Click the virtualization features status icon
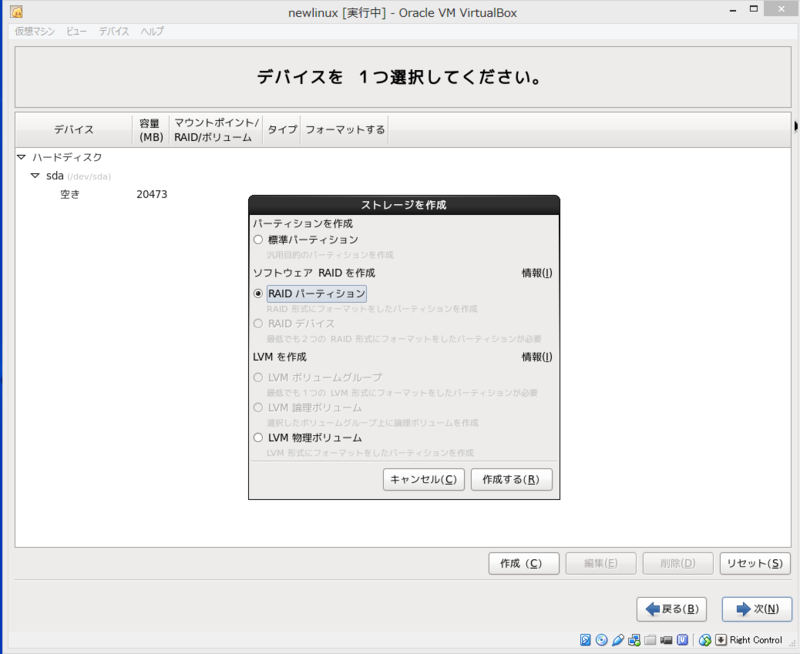Image resolution: width=800 pixels, height=654 pixels. 682,640
